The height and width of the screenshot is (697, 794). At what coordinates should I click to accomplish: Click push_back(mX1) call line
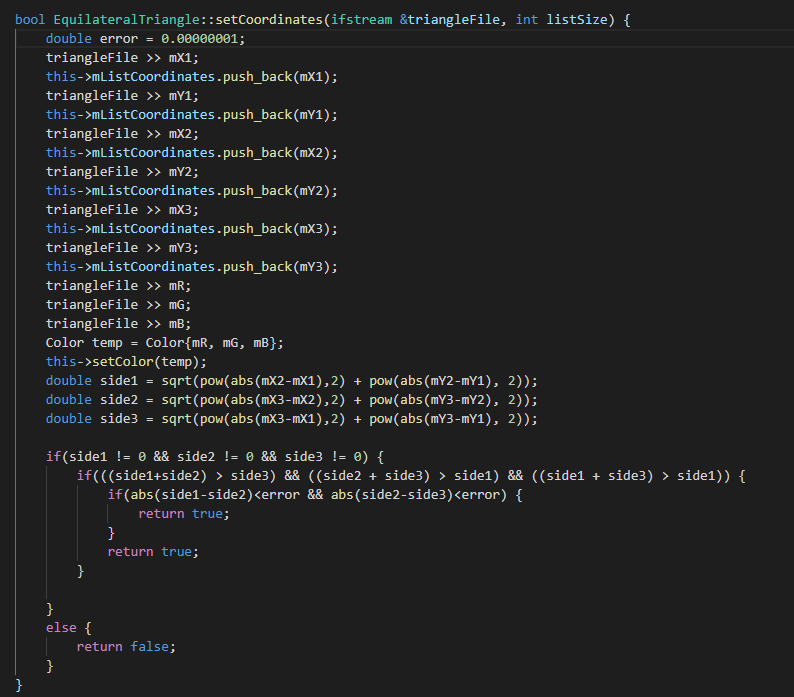click(x=192, y=77)
